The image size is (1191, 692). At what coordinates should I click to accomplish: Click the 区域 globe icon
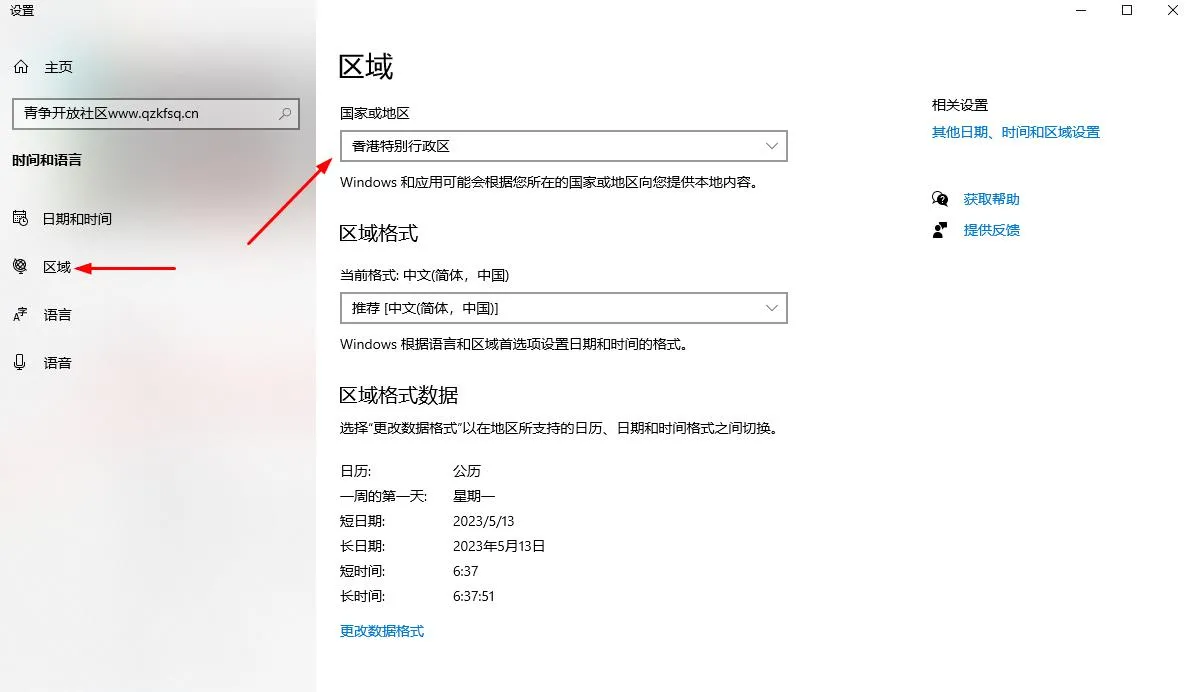point(21,266)
